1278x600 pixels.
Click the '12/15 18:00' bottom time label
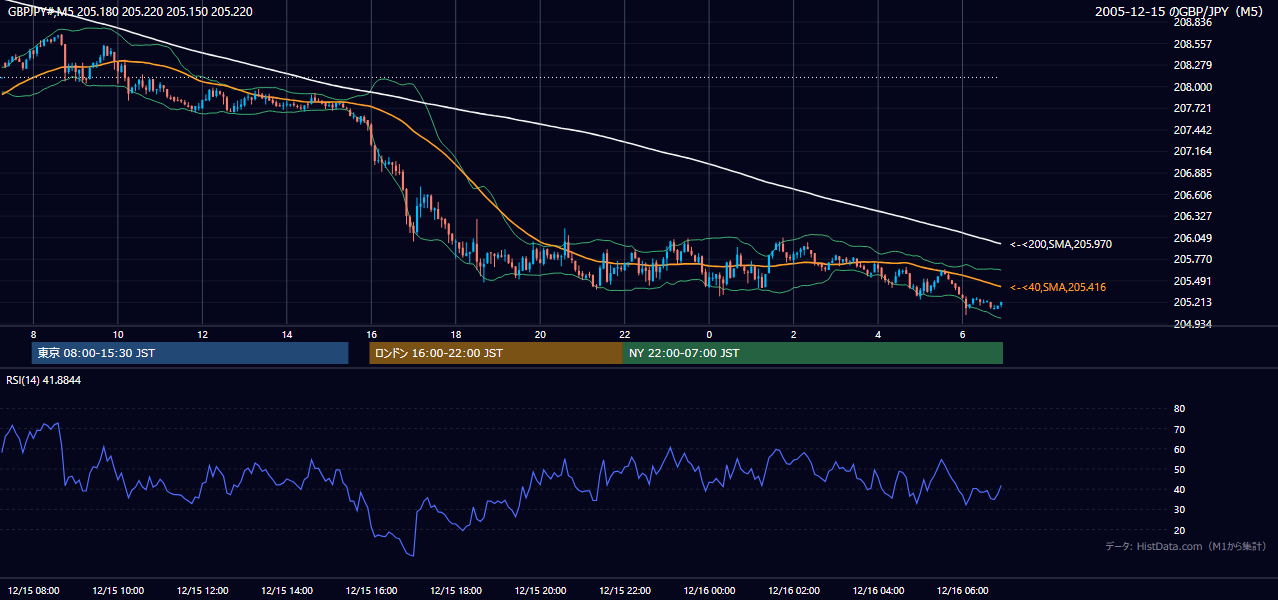pyautogui.click(x=455, y=590)
